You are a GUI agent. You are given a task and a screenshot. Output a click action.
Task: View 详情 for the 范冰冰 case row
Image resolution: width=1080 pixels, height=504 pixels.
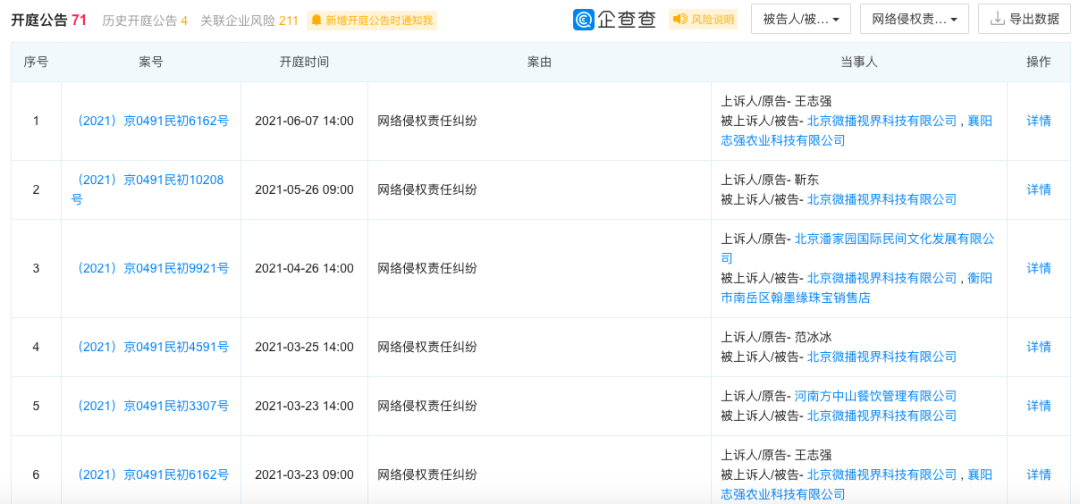tap(1039, 347)
